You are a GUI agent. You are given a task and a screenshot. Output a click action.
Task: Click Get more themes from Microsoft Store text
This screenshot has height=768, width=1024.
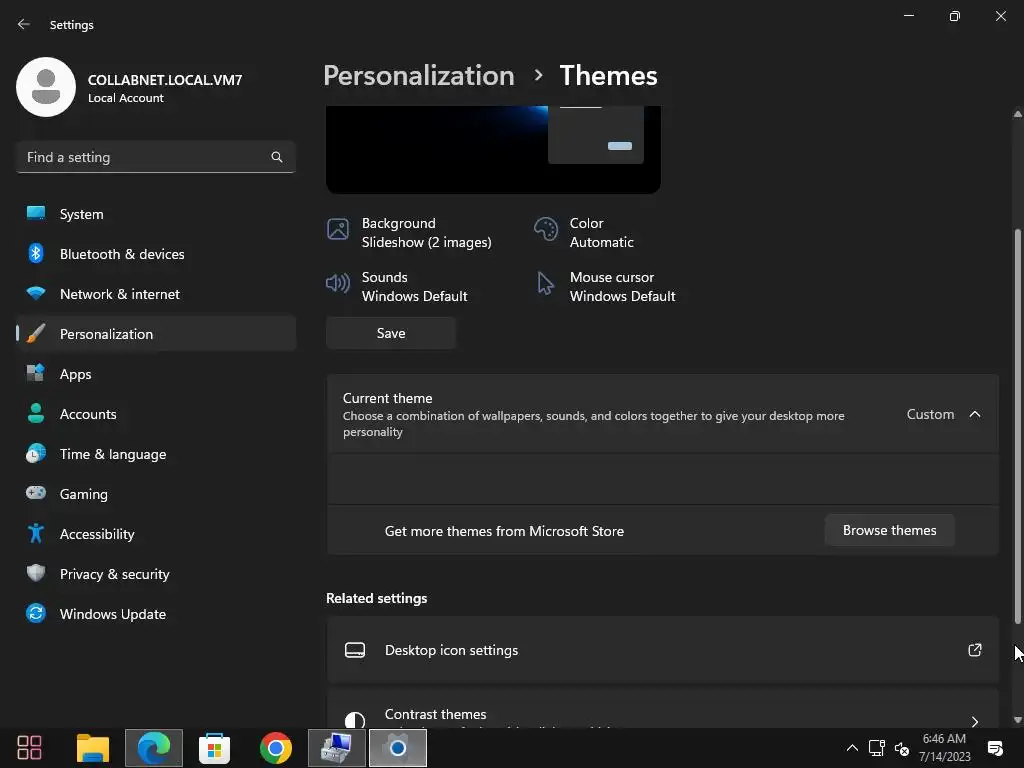pos(504,531)
